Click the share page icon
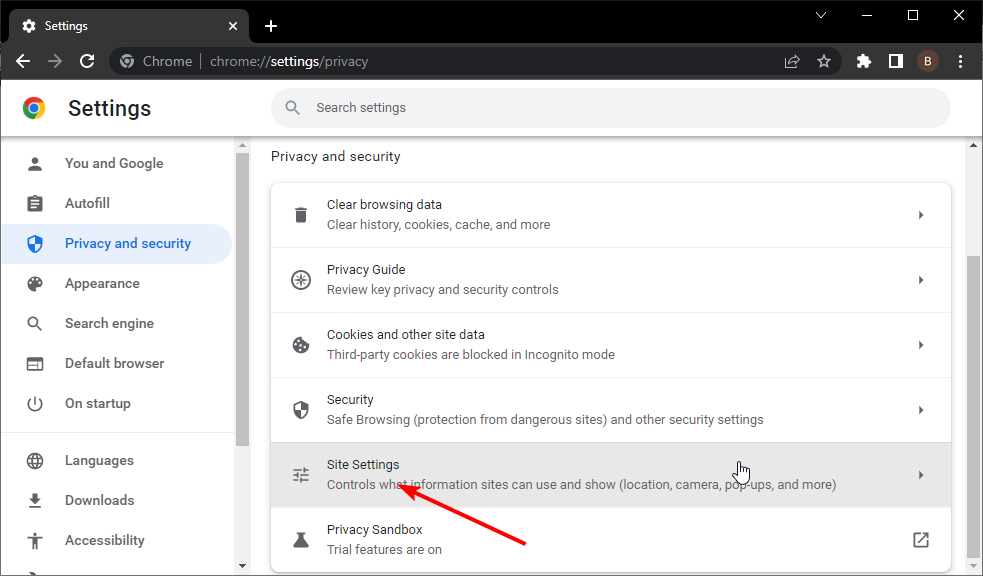The height and width of the screenshot is (576, 983). [x=792, y=61]
